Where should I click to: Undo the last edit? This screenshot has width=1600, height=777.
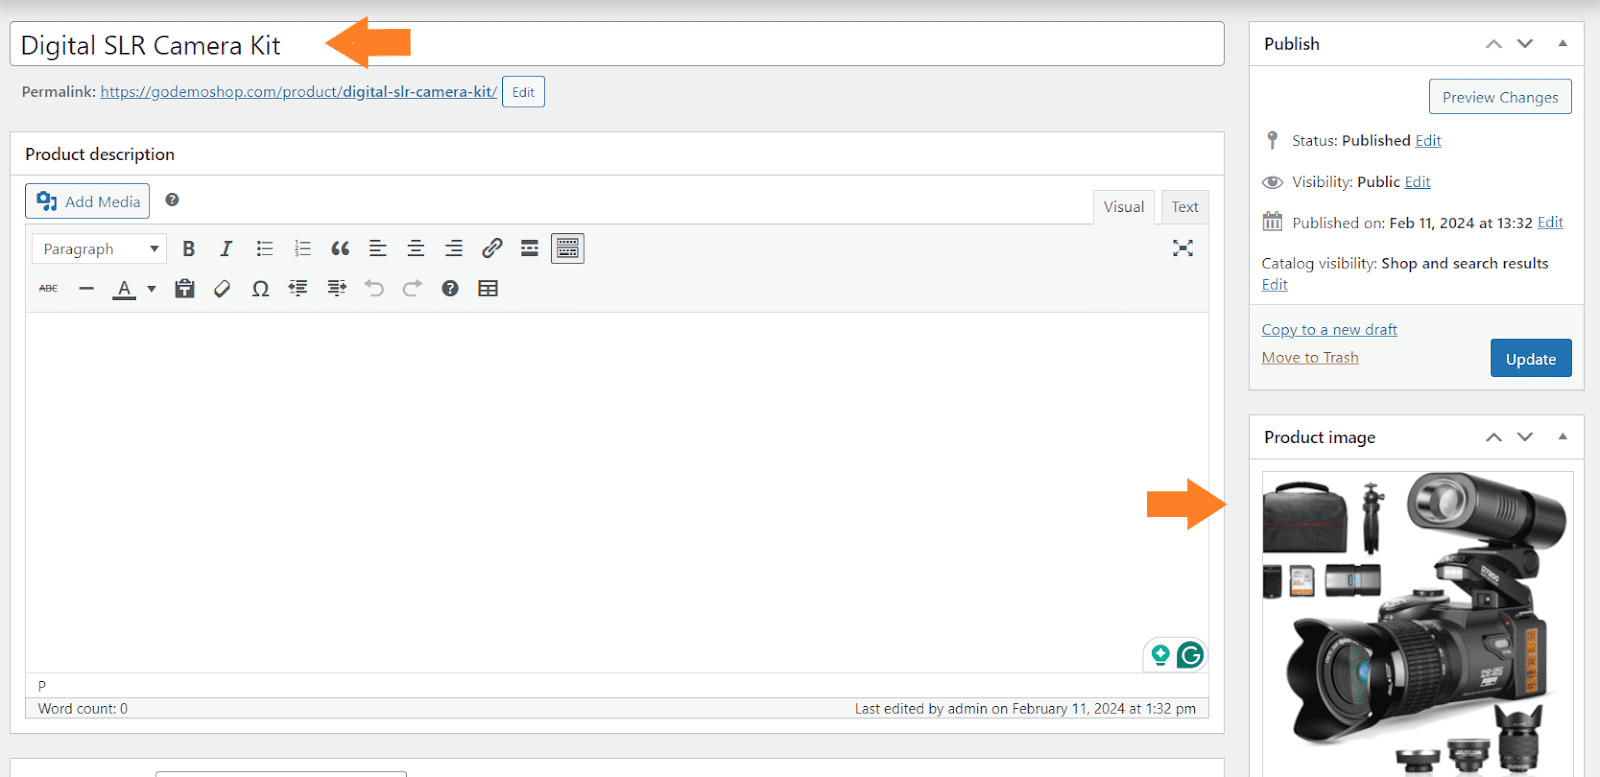pos(374,288)
